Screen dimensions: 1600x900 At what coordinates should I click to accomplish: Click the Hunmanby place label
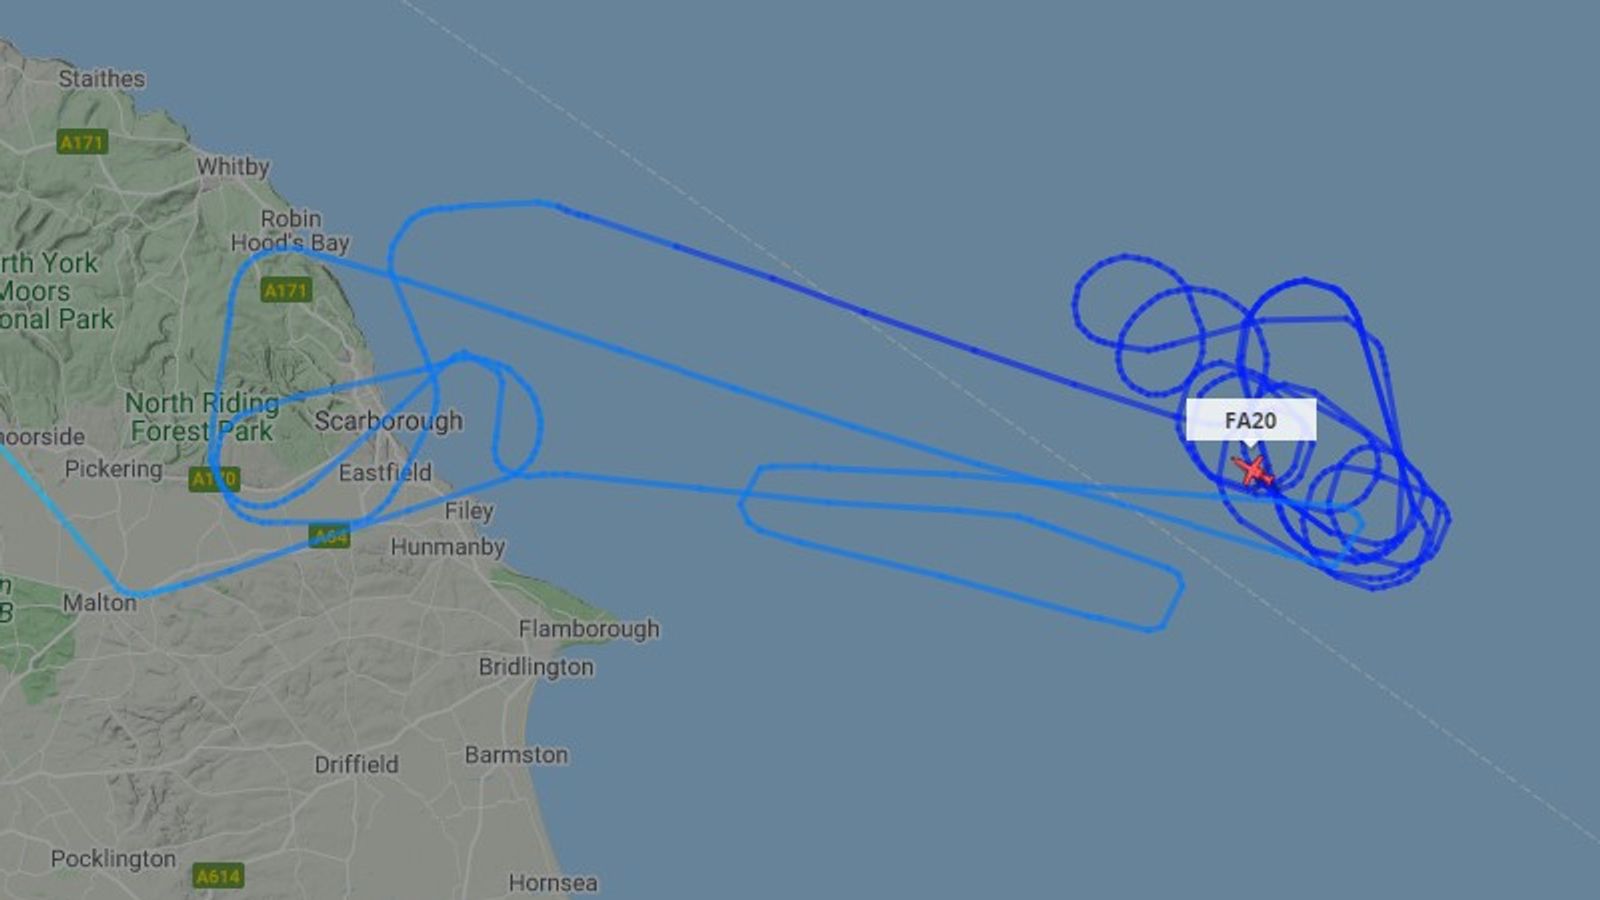tap(448, 547)
